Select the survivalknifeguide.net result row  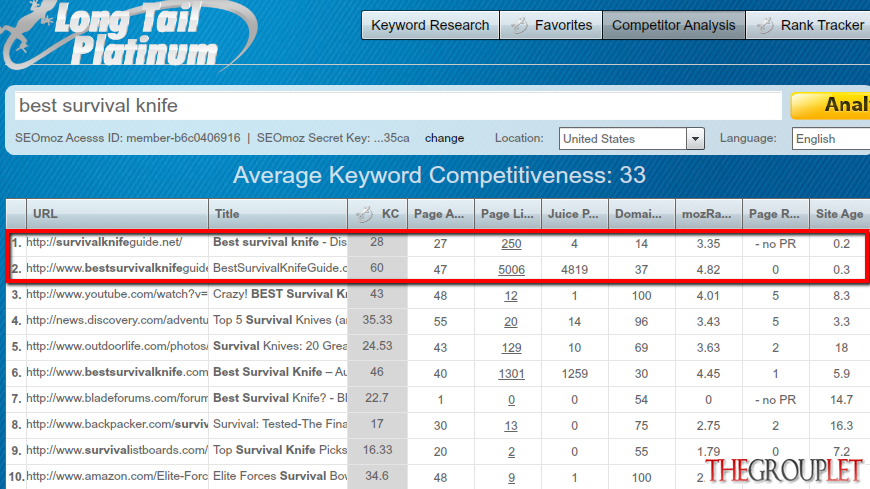(438, 243)
